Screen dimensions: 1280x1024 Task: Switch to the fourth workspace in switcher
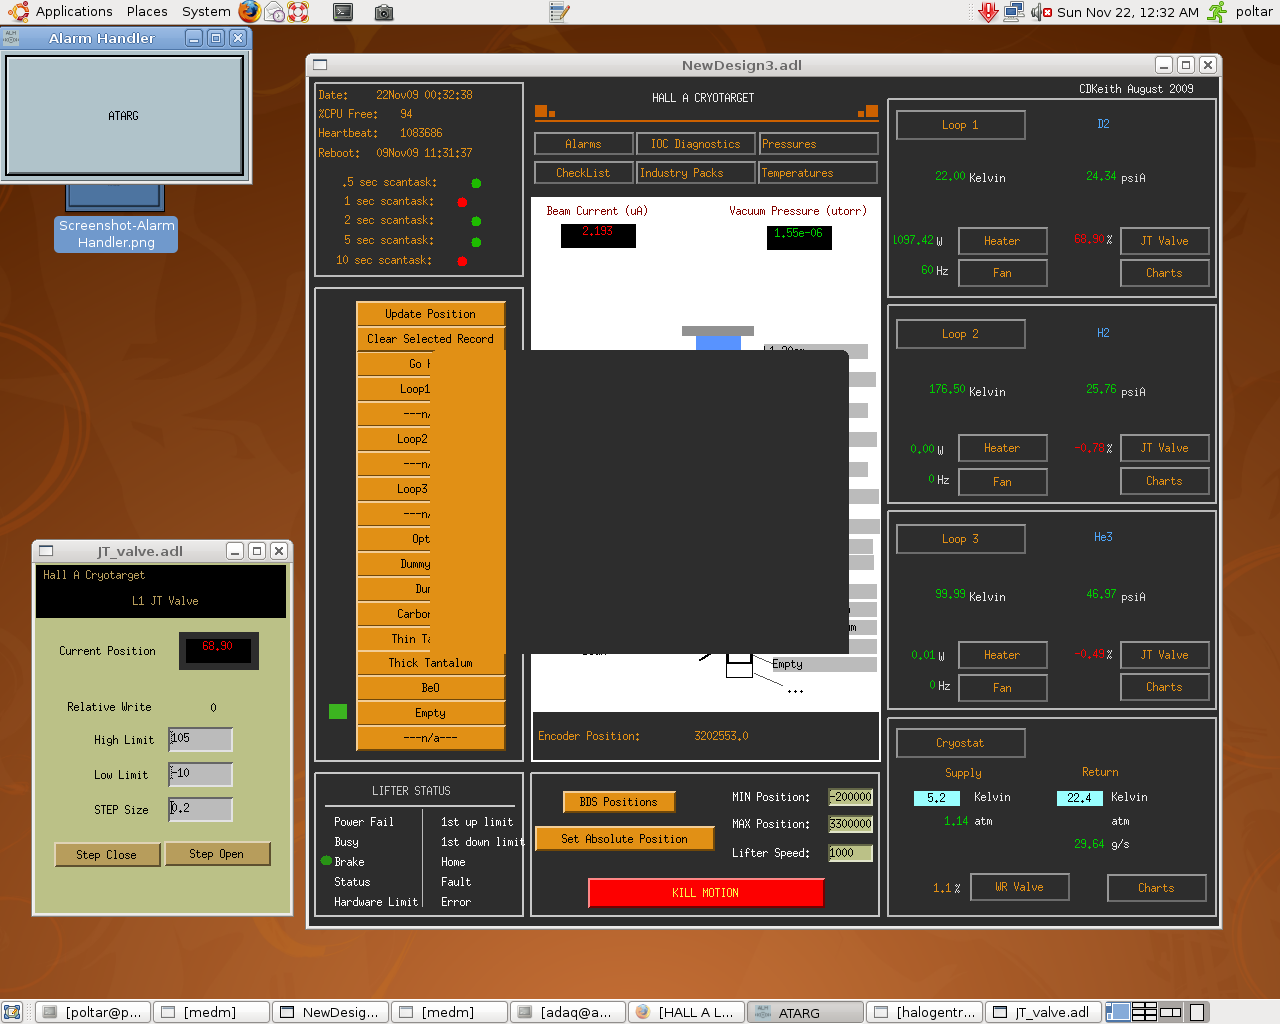(x=1197, y=1012)
